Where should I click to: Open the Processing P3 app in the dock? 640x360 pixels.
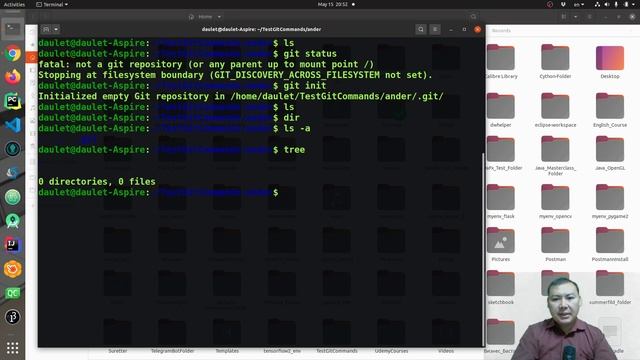tap(12, 317)
